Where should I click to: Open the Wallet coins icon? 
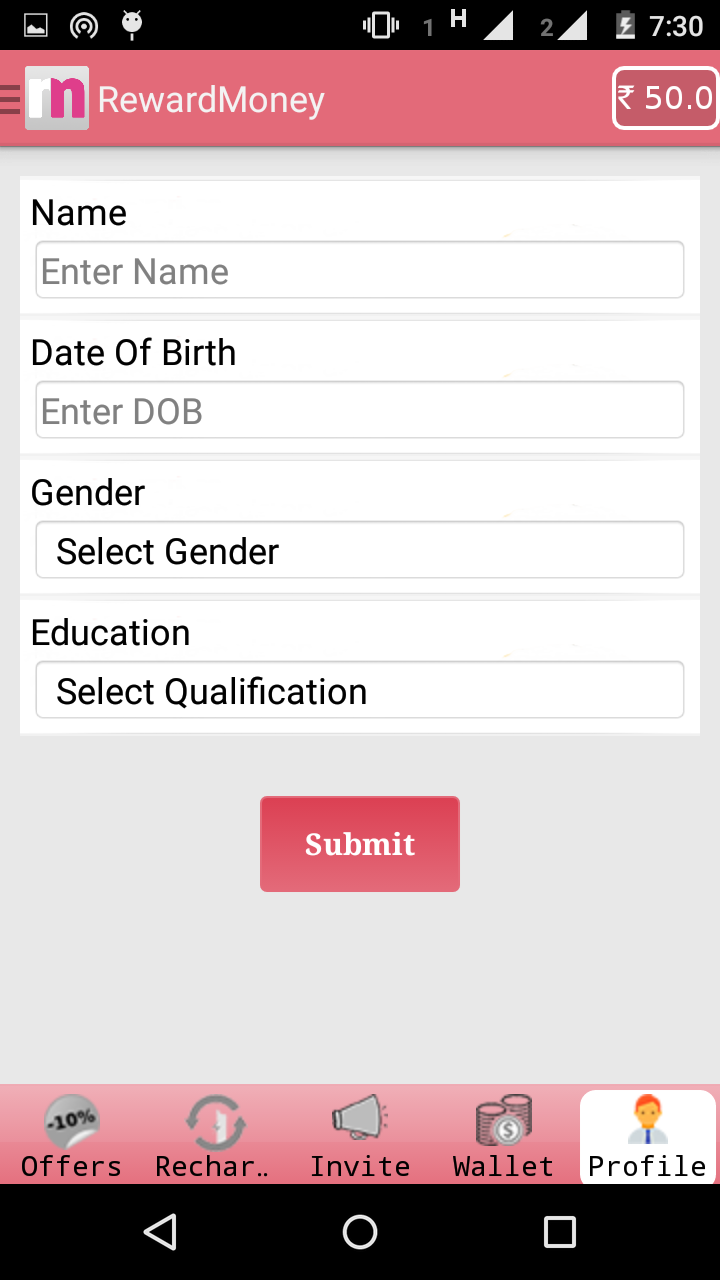point(503,1120)
